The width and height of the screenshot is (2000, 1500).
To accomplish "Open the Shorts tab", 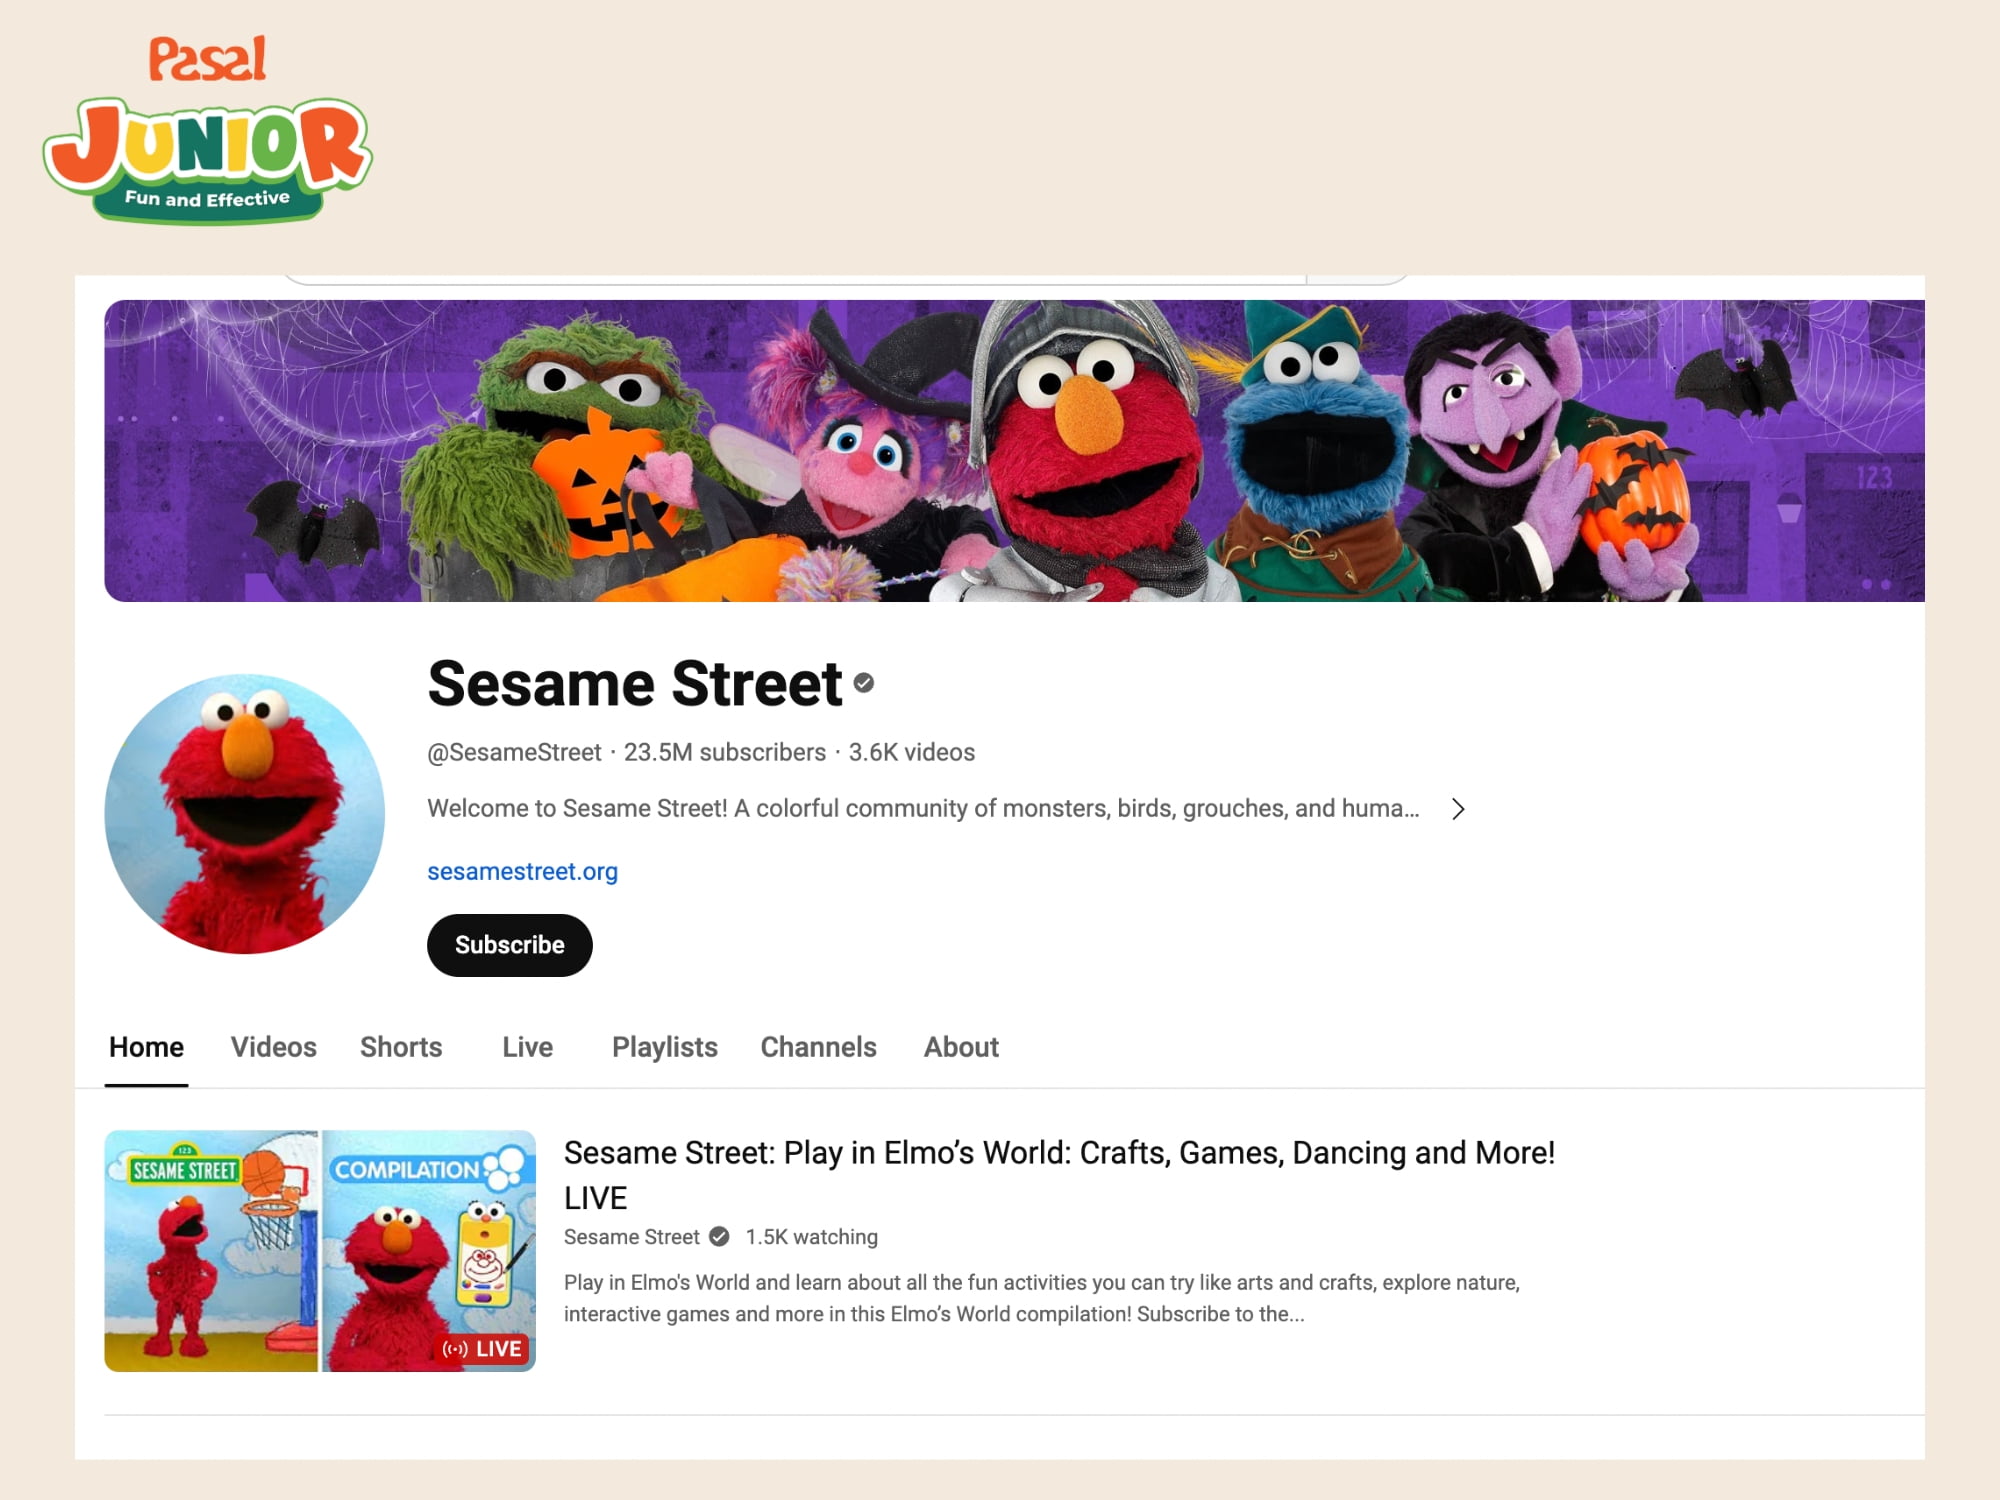I will point(401,1047).
